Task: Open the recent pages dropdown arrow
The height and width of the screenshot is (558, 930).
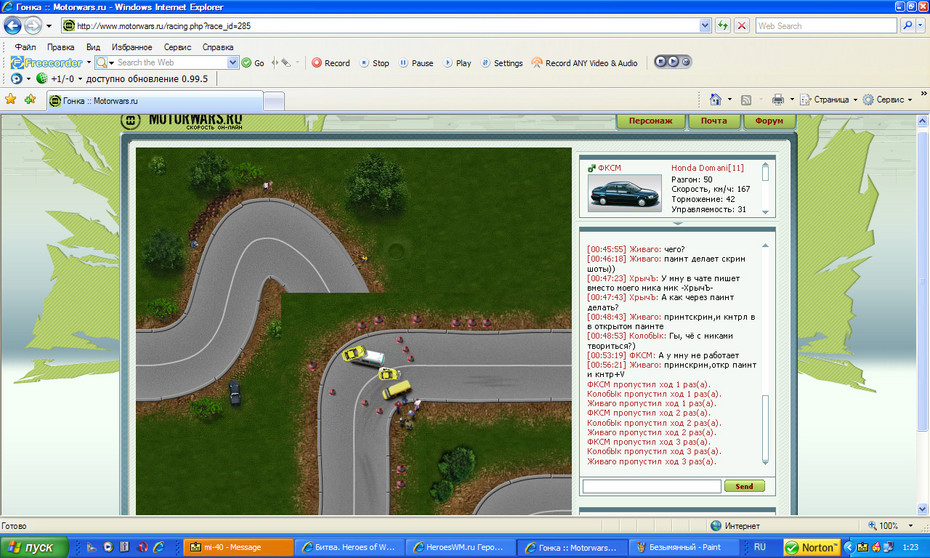Action: coord(49,26)
